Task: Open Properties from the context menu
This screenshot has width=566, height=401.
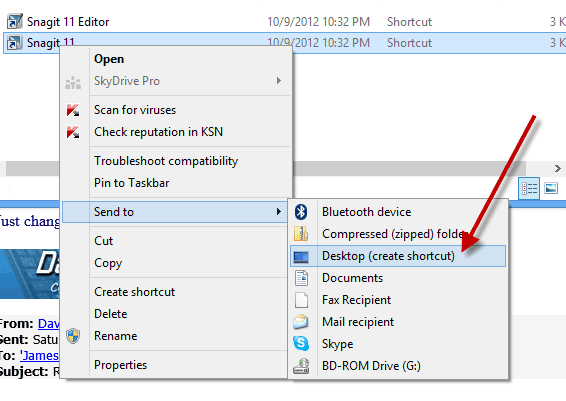Action: tap(121, 365)
